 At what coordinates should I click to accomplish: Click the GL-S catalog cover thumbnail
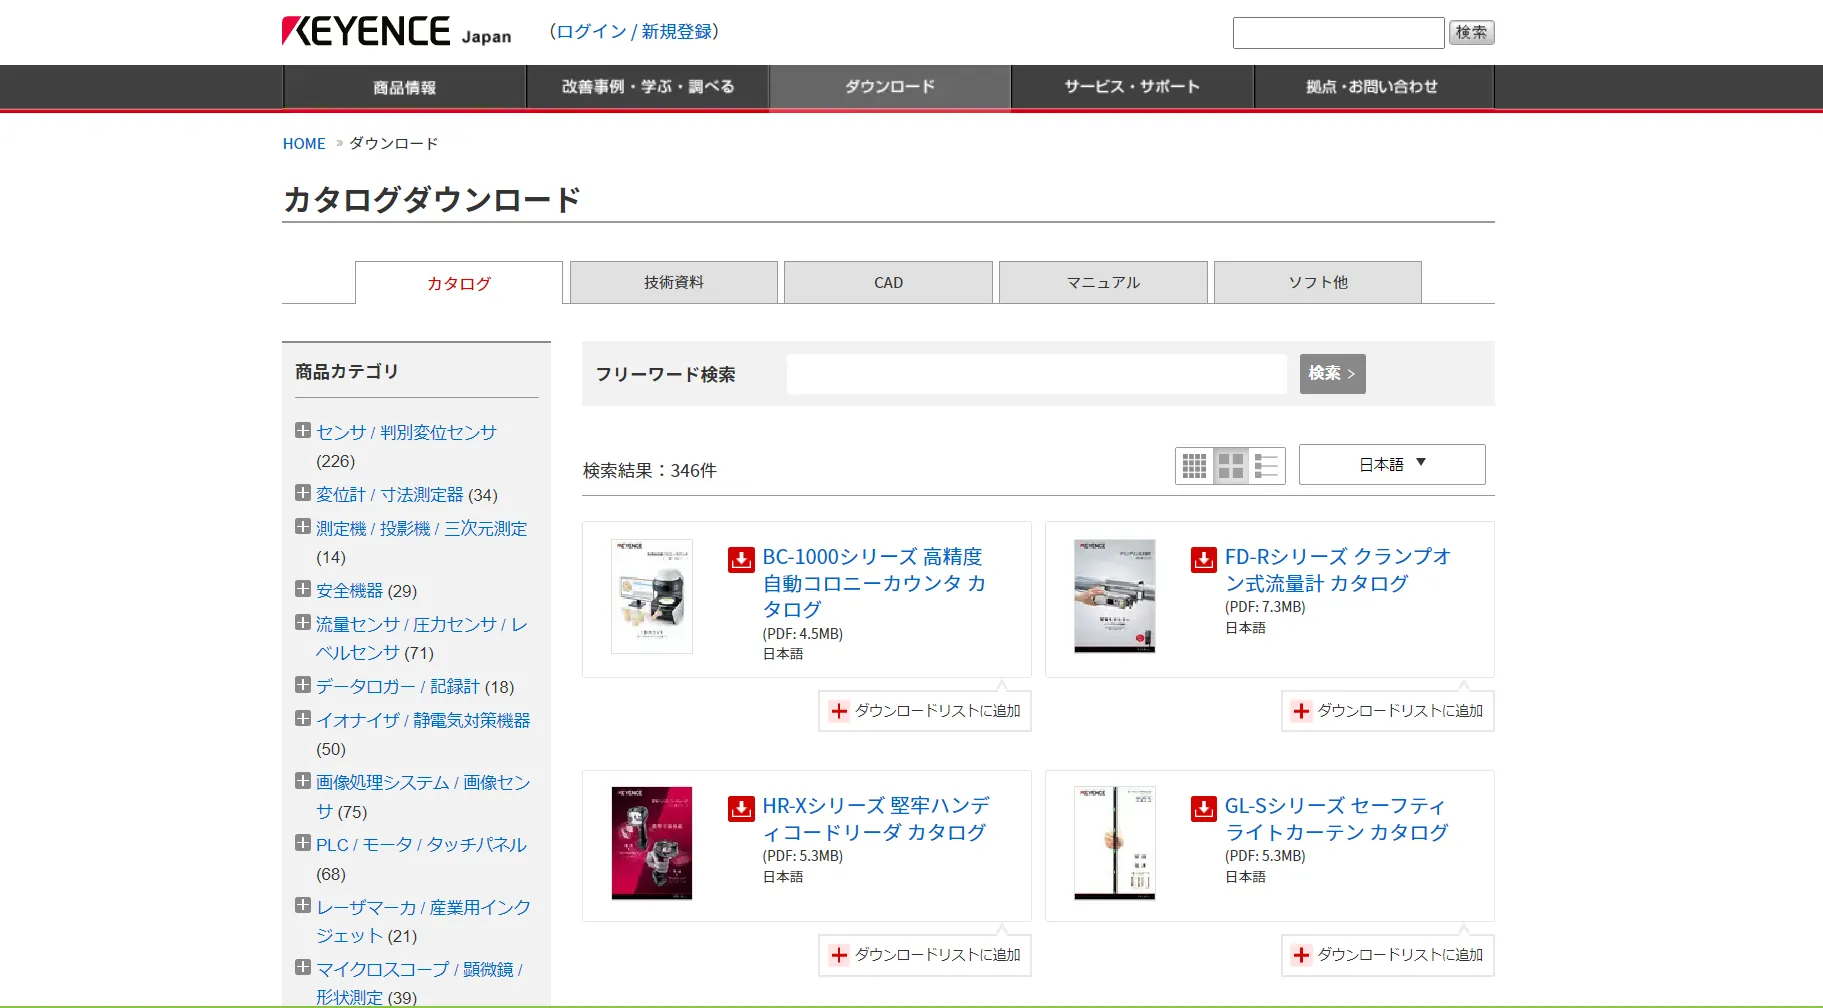[1115, 843]
